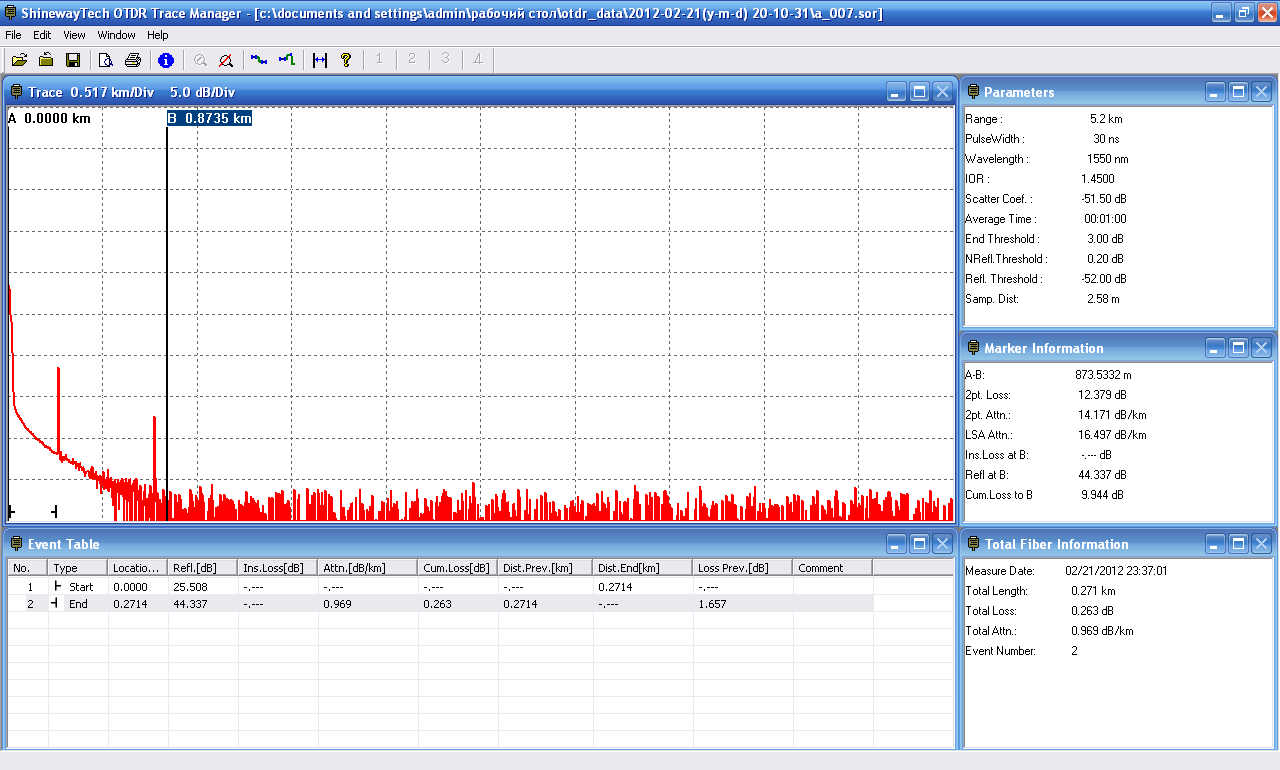Click the blue information icon
The width and height of the screenshot is (1280, 770).
[166, 60]
